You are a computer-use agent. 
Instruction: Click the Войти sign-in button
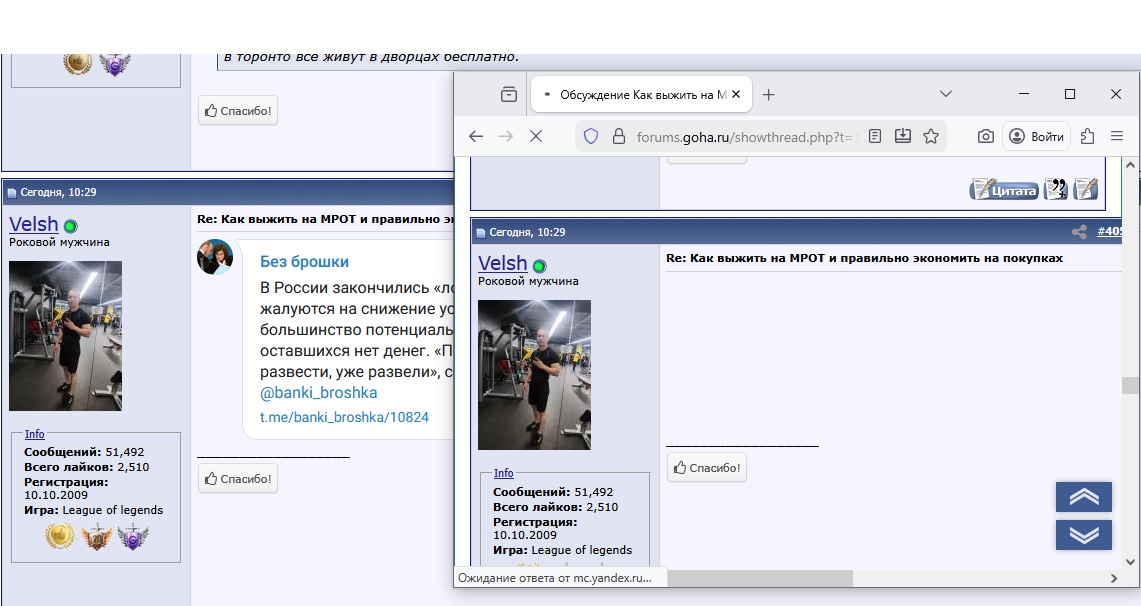[1036, 136]
